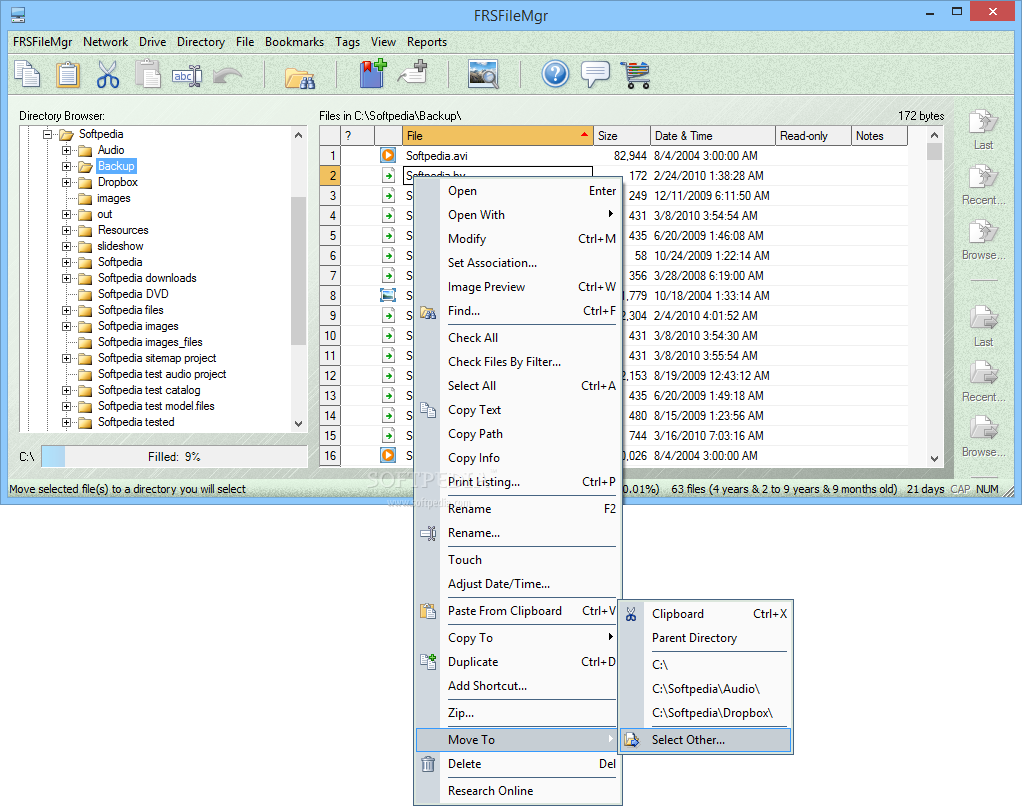
Task: Click the media icon of Softpedia.avi row
Action: 388,155
